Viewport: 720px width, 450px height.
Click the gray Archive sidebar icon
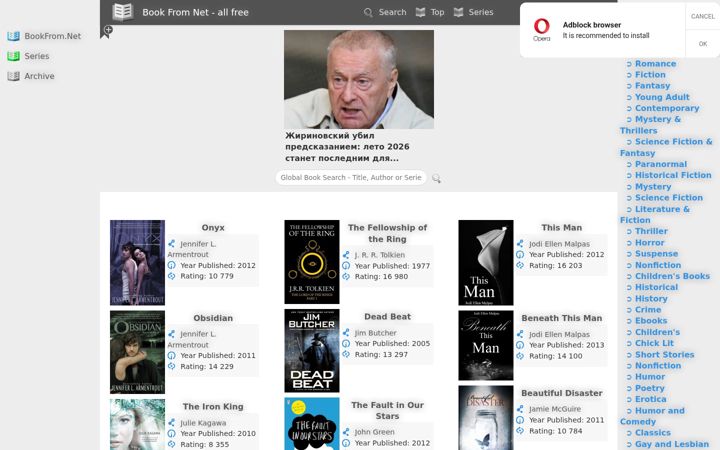pos(13,76)
